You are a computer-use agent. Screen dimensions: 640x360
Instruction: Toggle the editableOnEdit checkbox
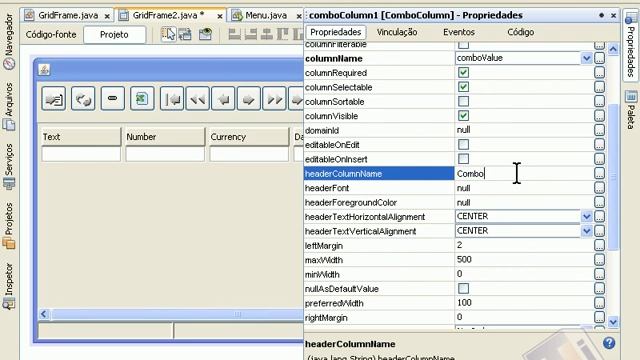tap(463, 144)
